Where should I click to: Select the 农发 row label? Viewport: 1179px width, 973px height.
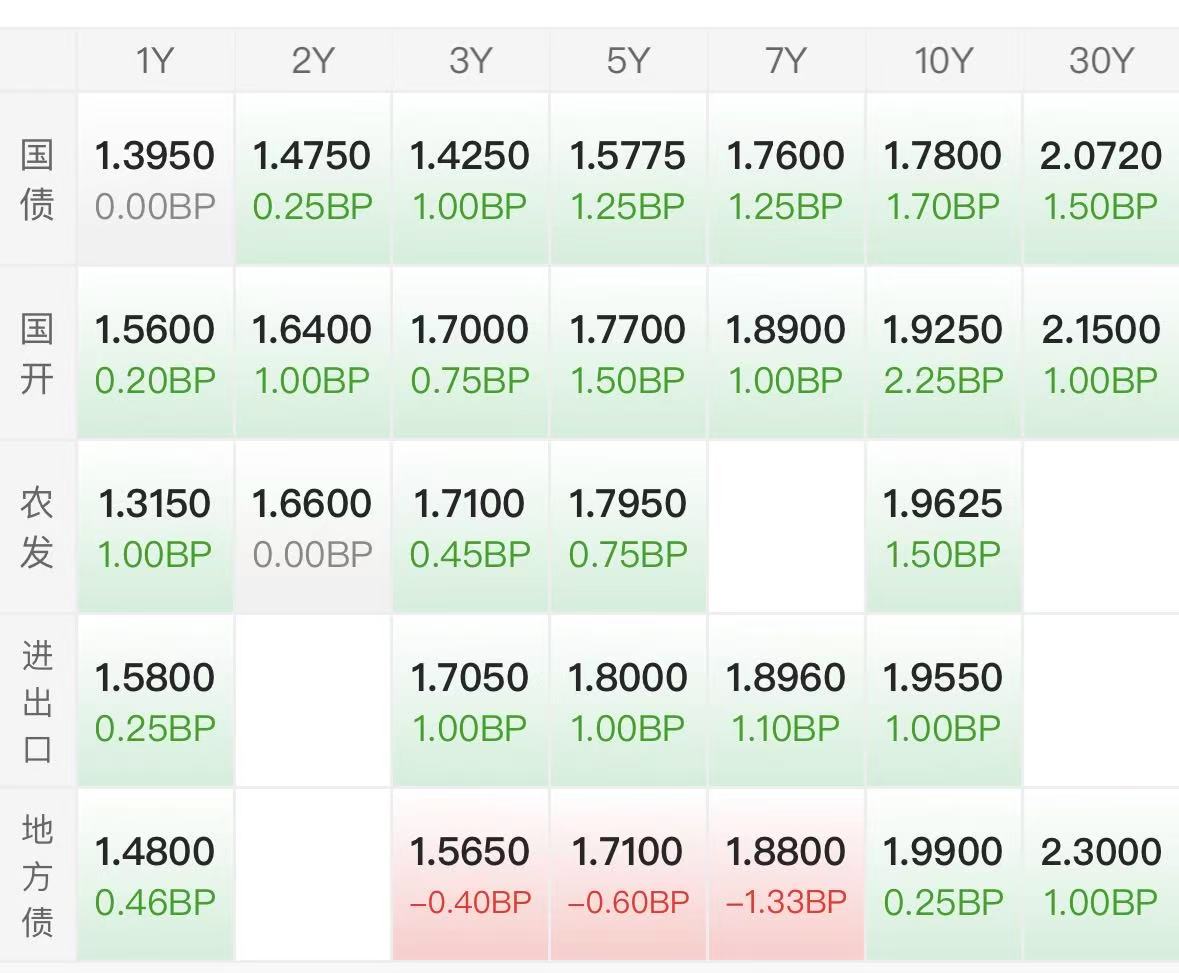coord(37,527)
